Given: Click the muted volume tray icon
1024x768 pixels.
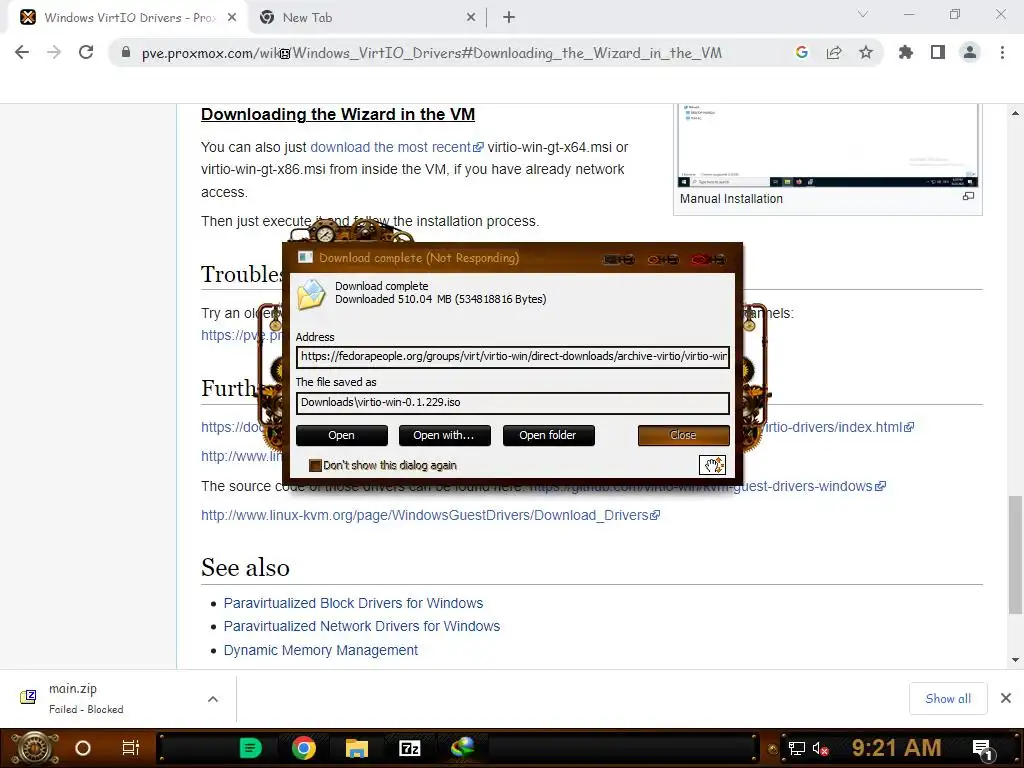Looking at the screenshot, I should click(820, 748).
